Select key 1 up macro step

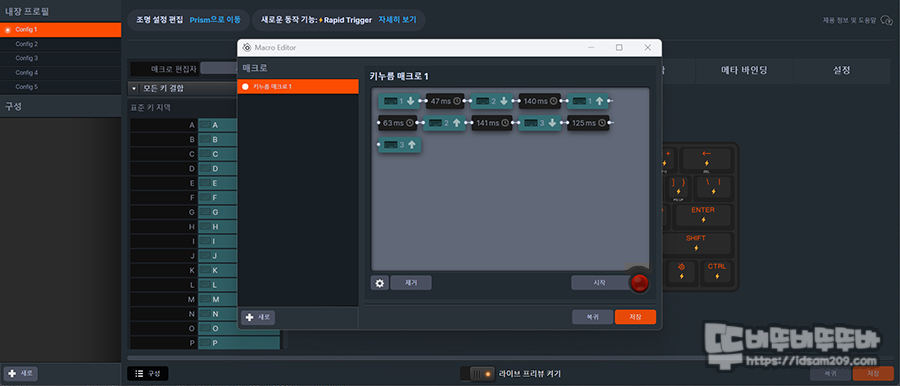pos(587,101)
